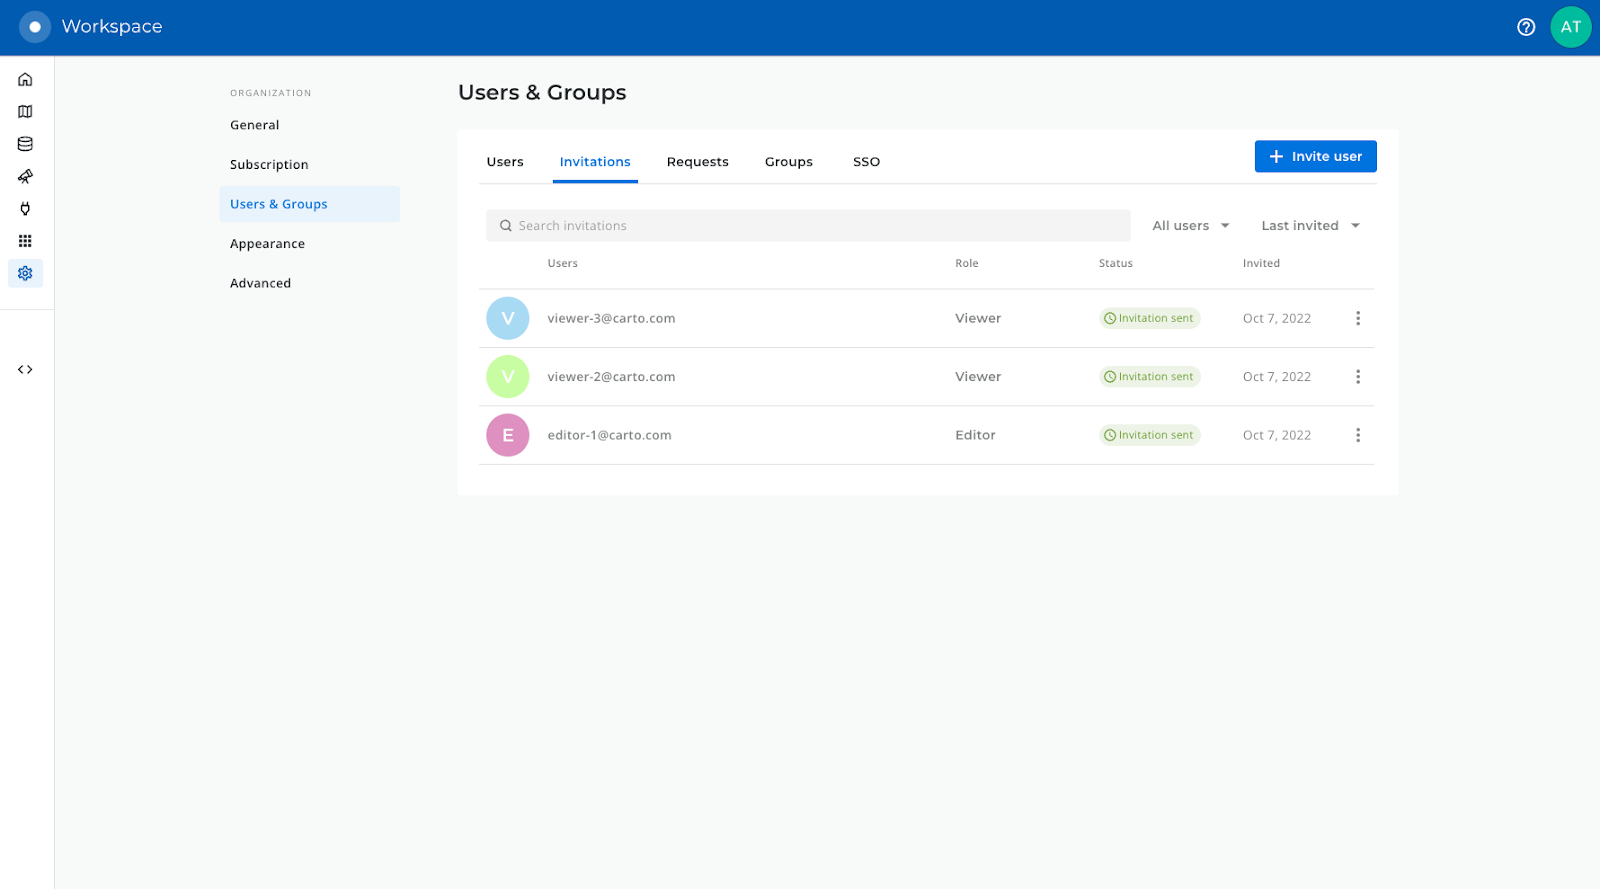Expand the All users filter dropdown

pos(1190,226)
